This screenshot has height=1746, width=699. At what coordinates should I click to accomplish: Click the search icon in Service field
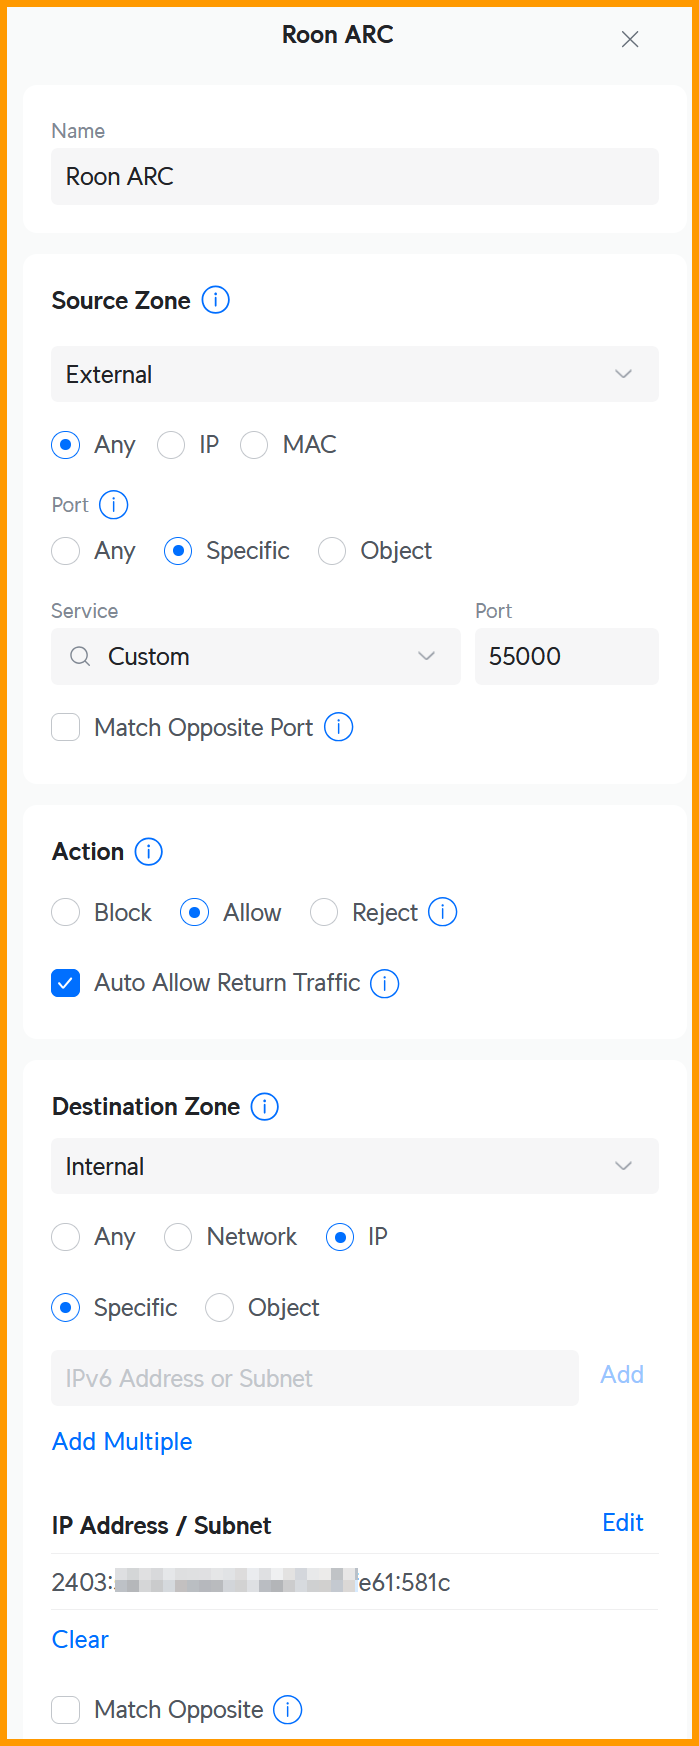coord(80,657)
